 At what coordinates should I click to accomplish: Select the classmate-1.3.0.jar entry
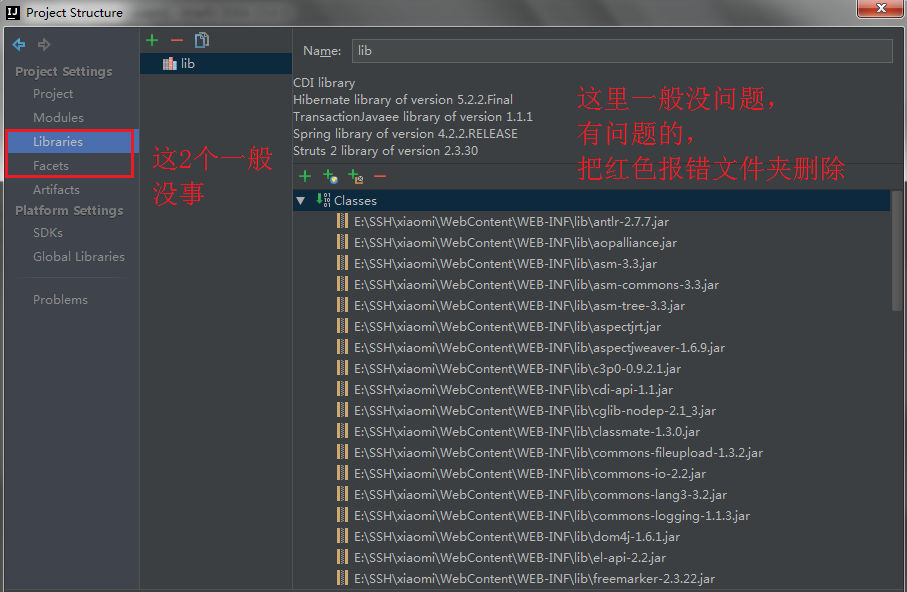pyautogui.click(x=527, y=432)
